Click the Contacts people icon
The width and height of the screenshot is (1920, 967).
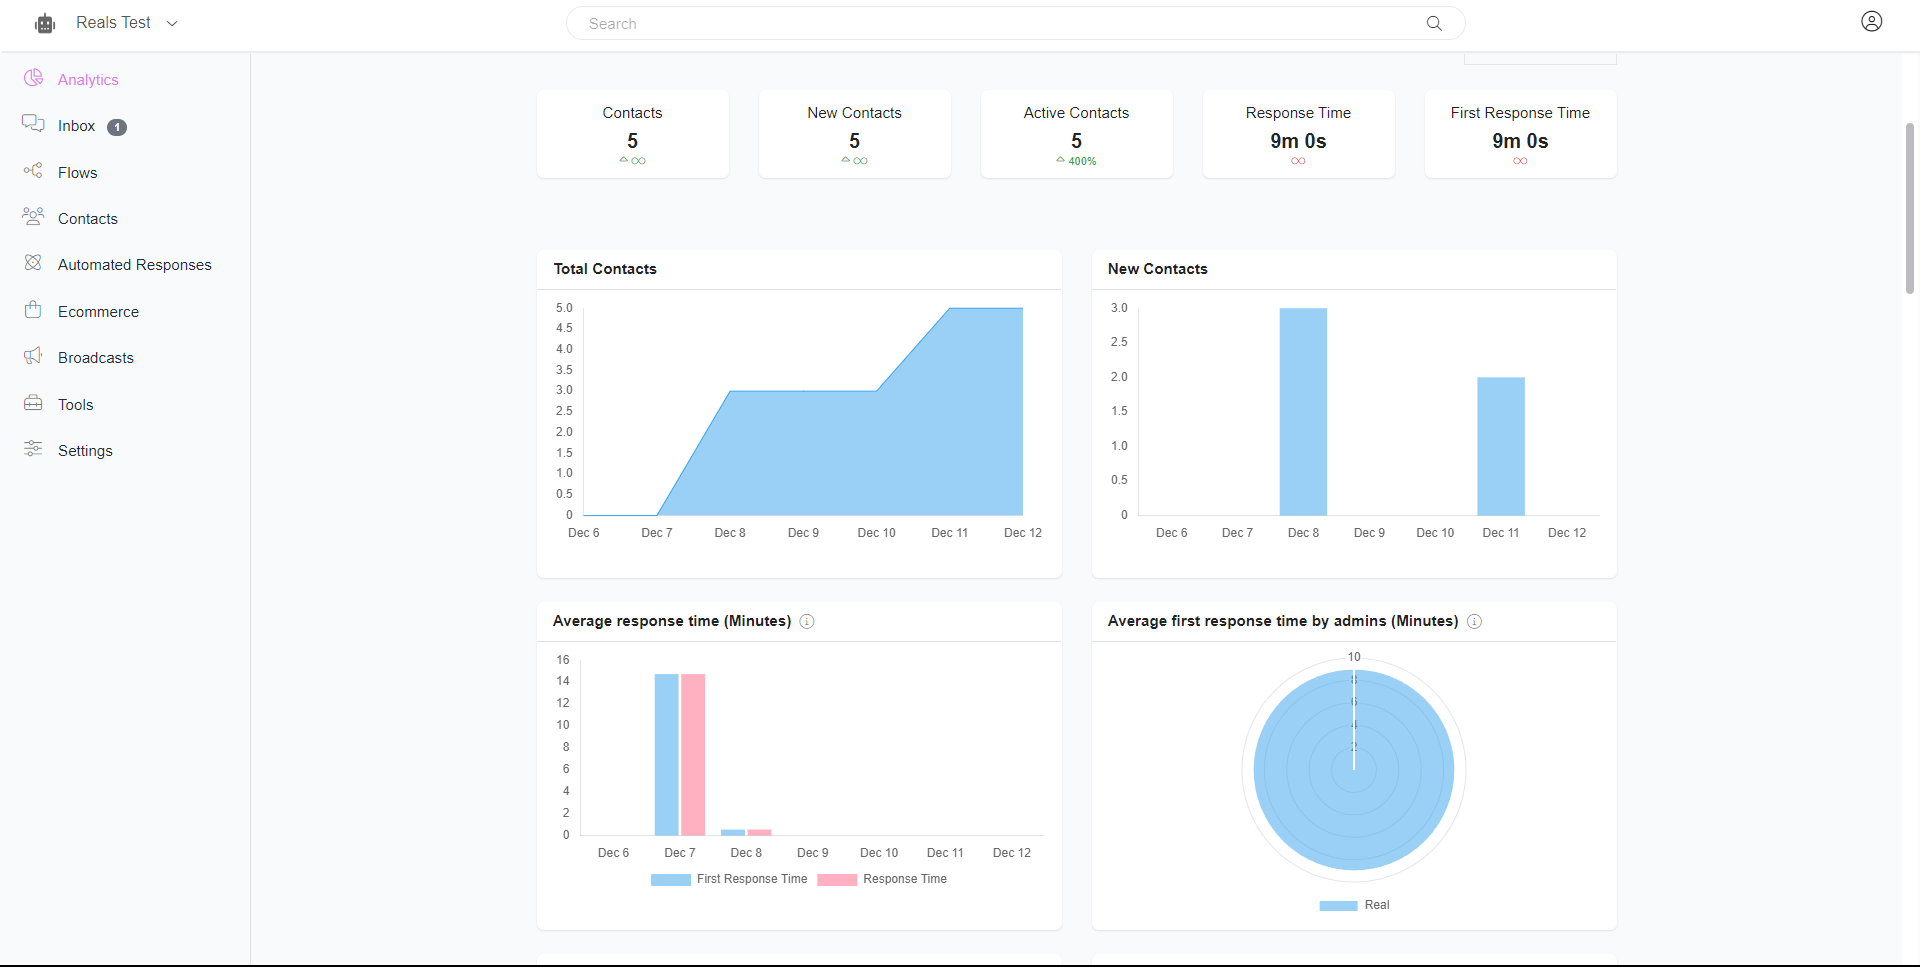(x=33, y=216)
